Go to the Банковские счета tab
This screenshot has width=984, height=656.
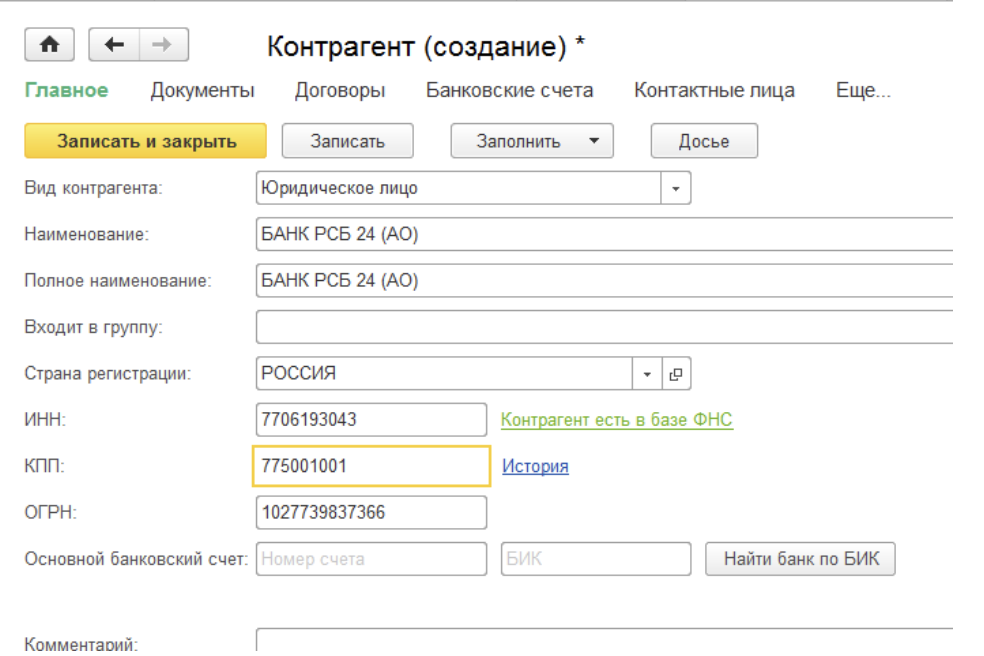509,91
